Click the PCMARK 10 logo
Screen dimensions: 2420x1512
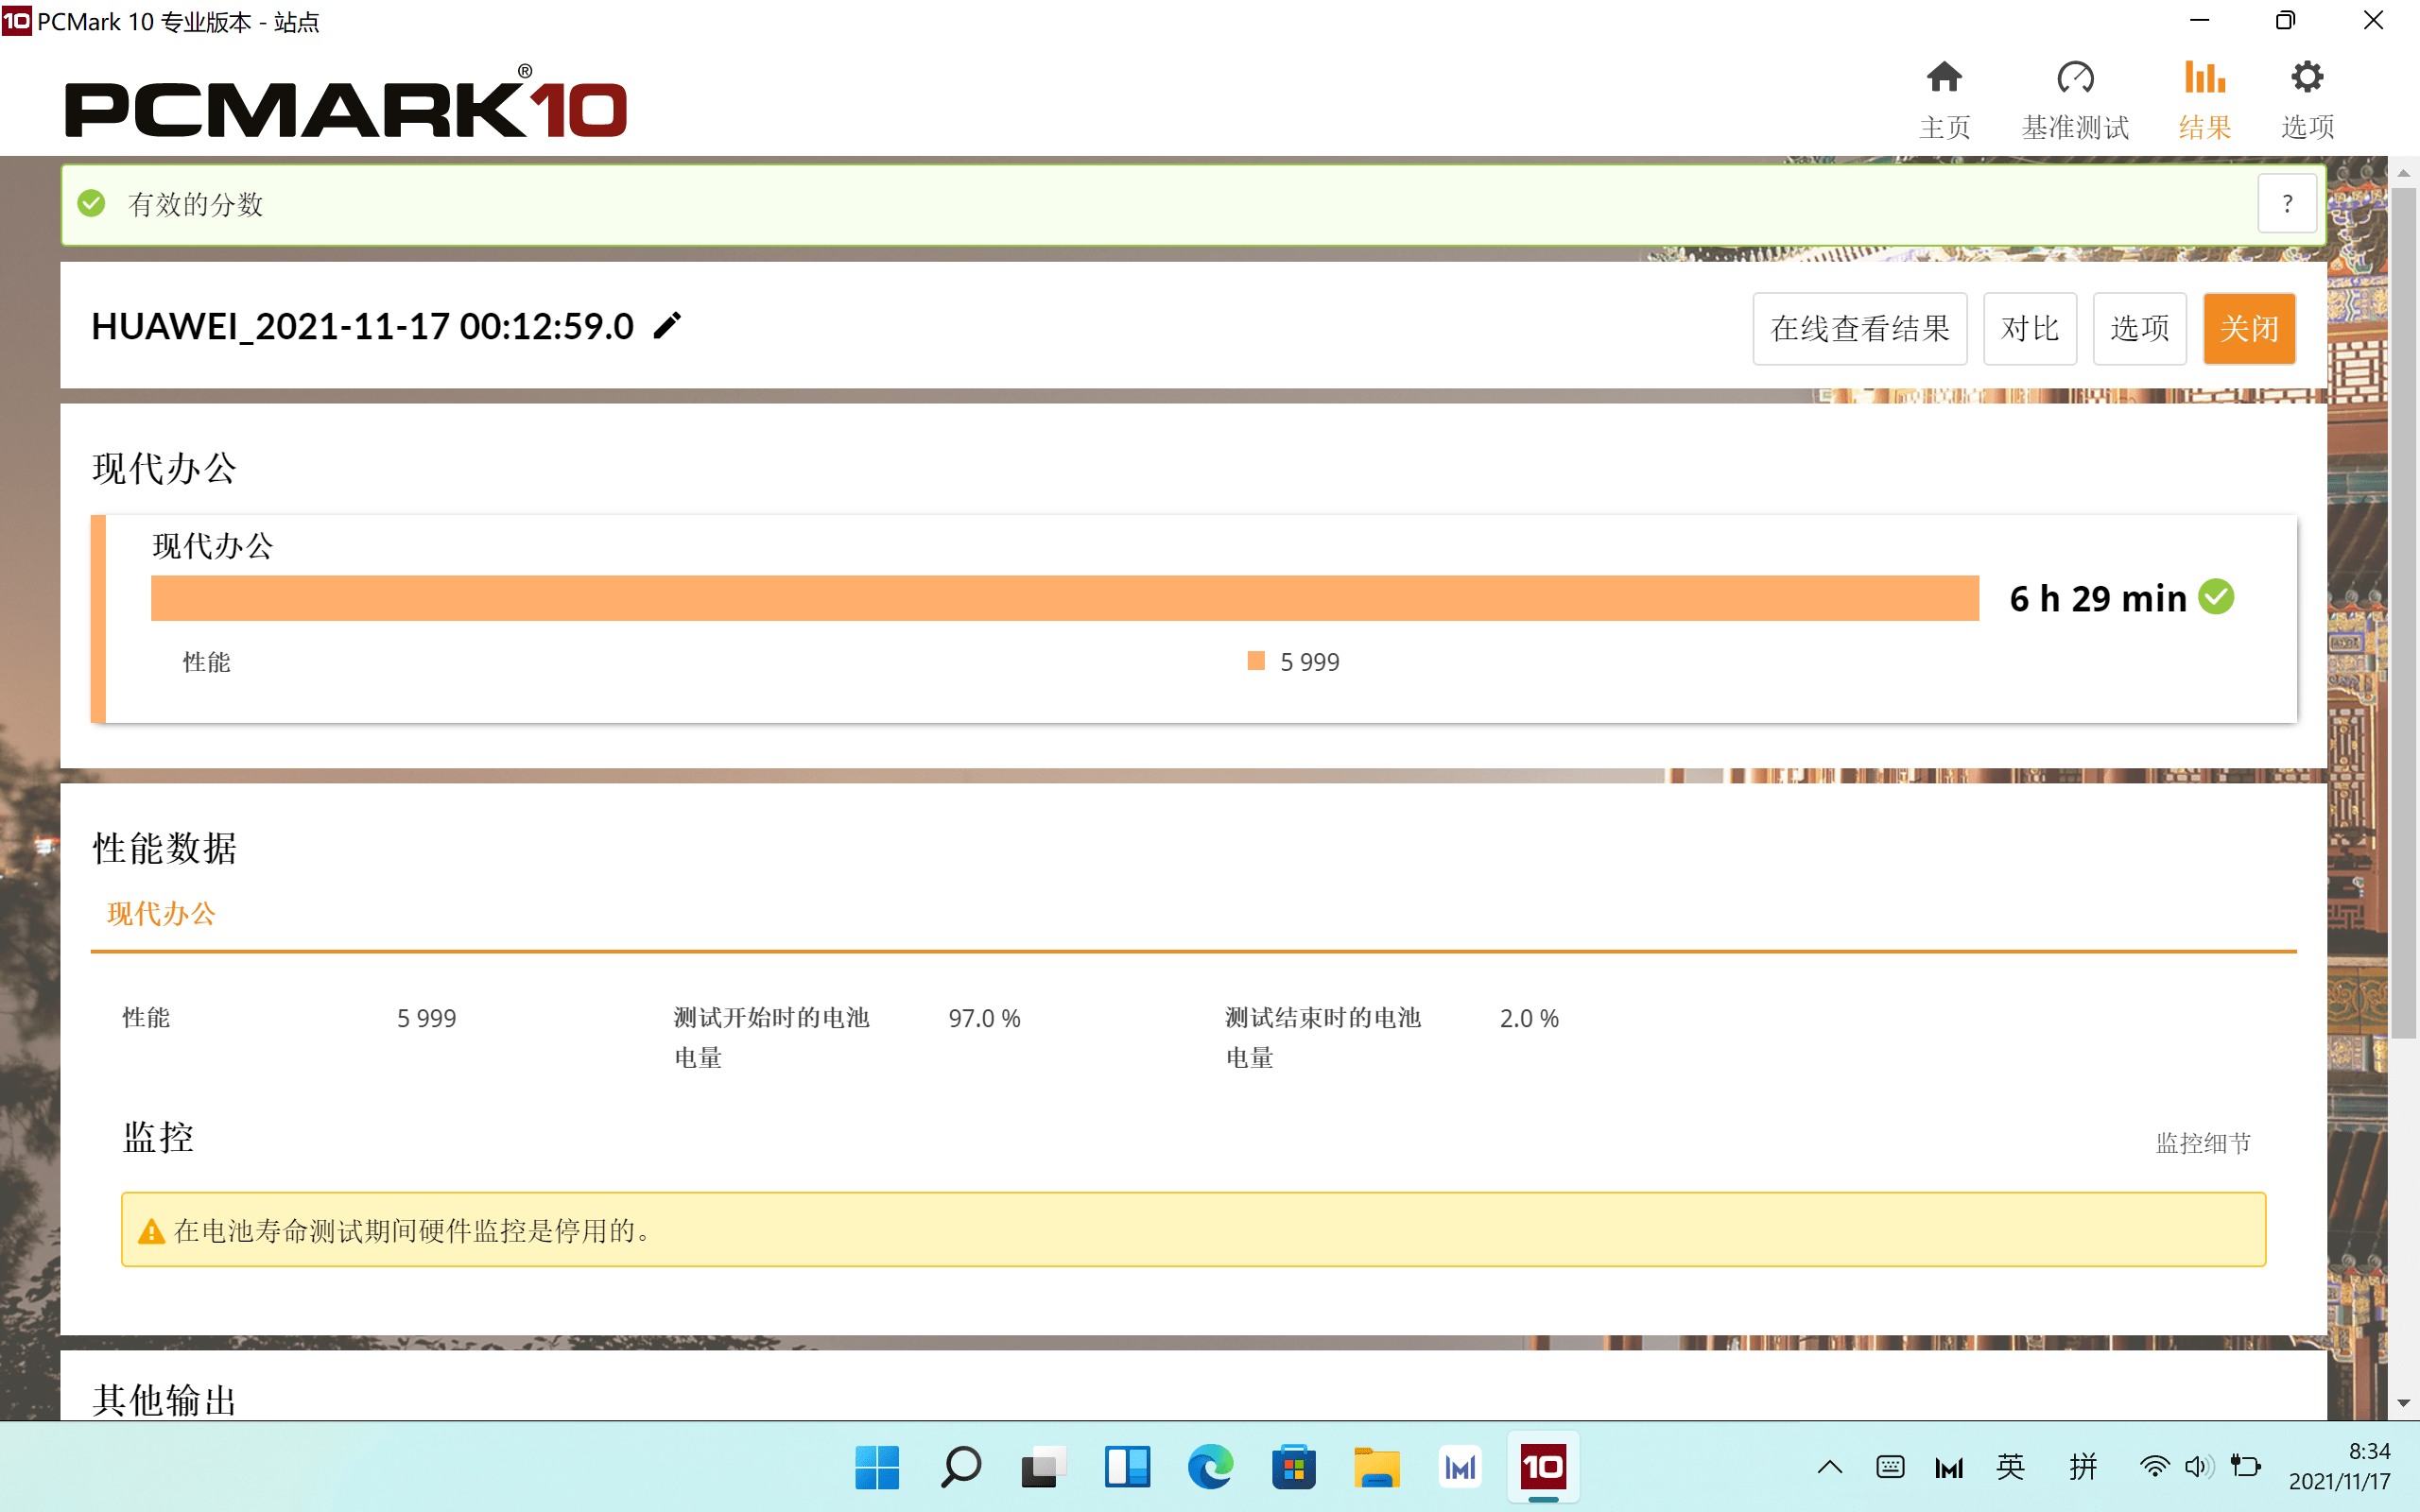346,102
